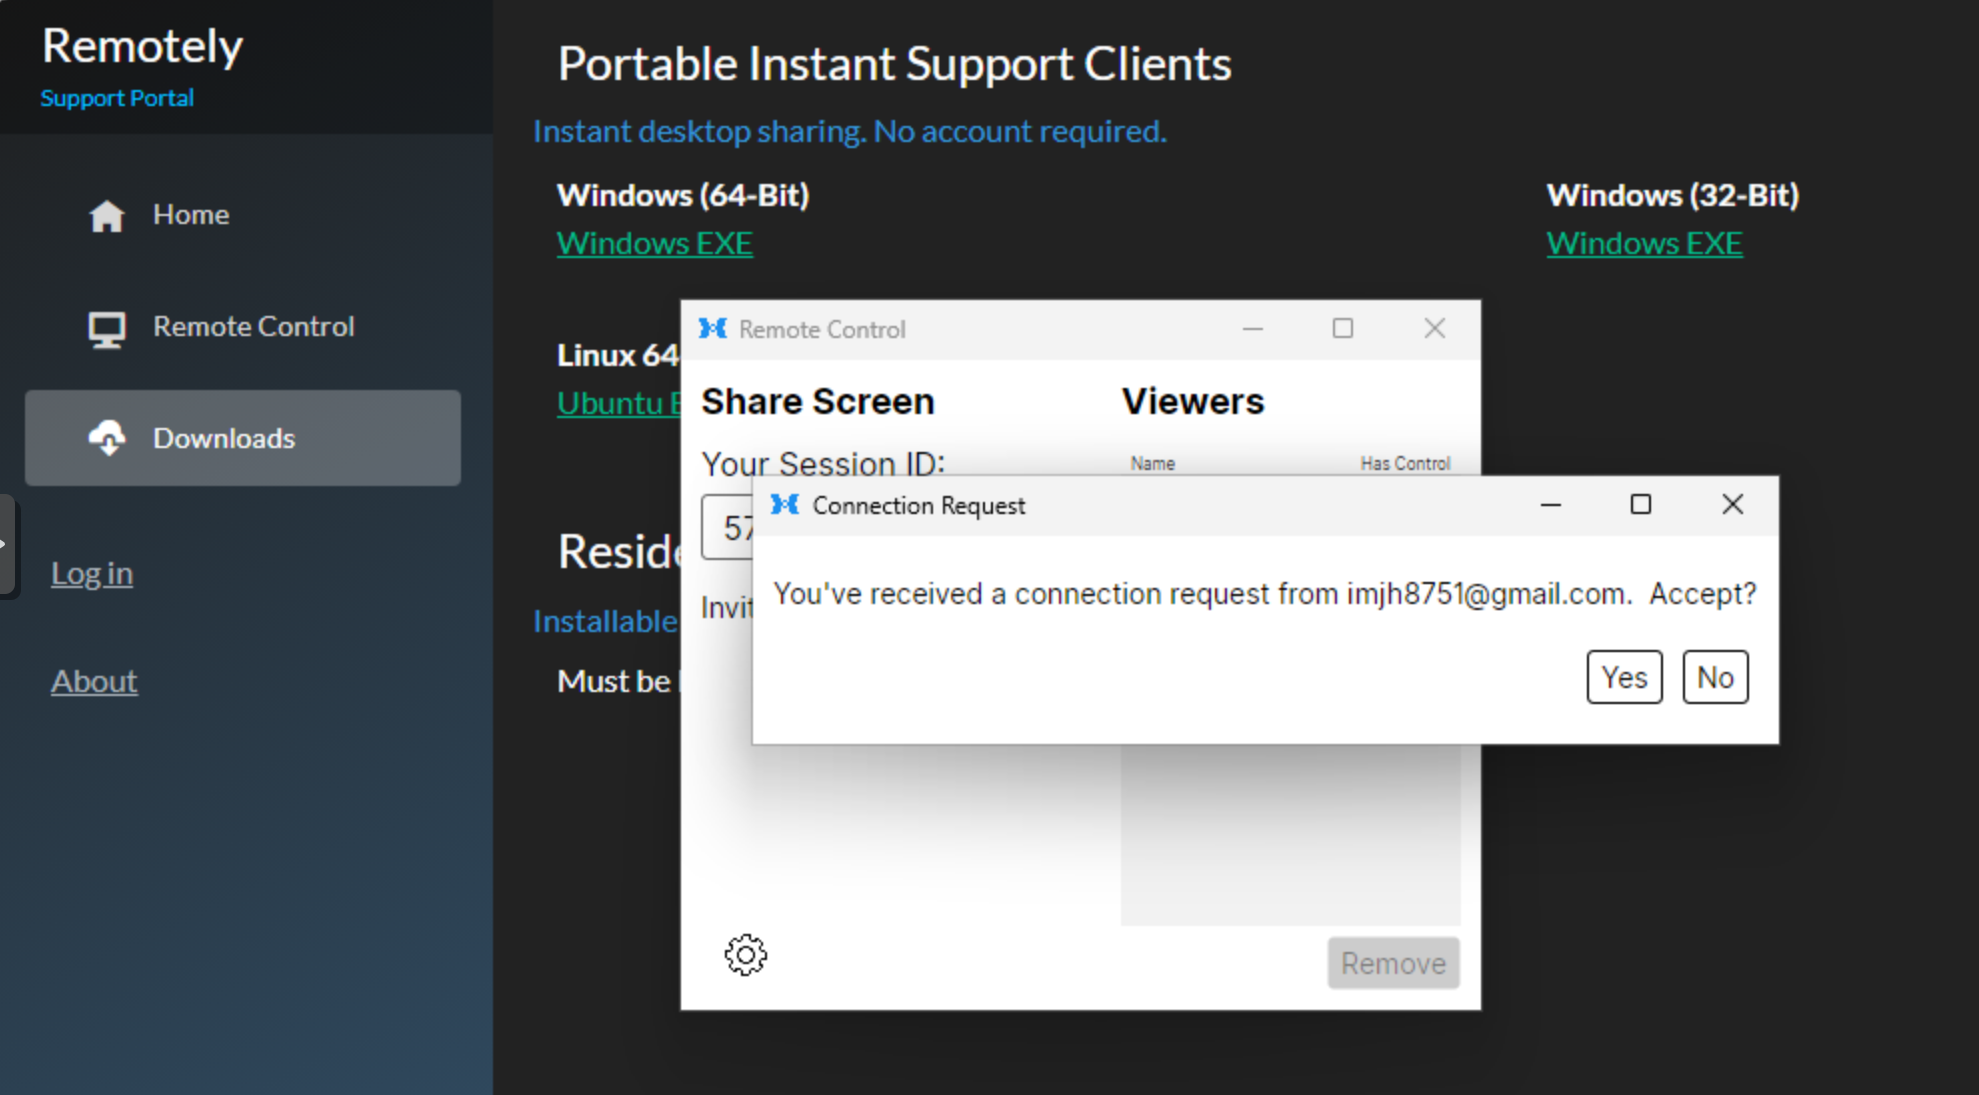This screenshot has height=1095, width=1979.
Task: Click the Downloads cloud icon
Action: [107, 438]
